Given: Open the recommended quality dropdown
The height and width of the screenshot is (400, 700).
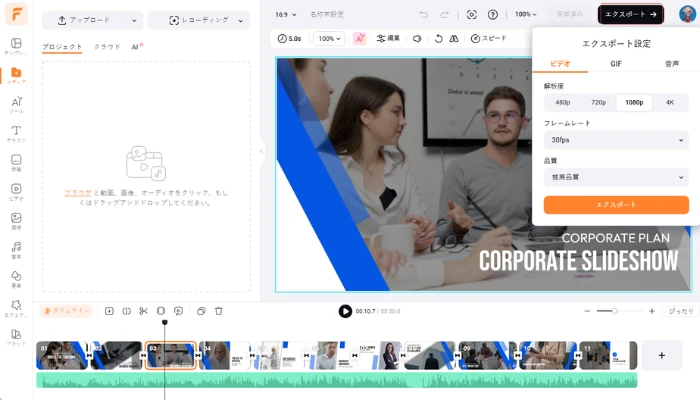Looking at the screenshot, I should (x=616, y=177).
